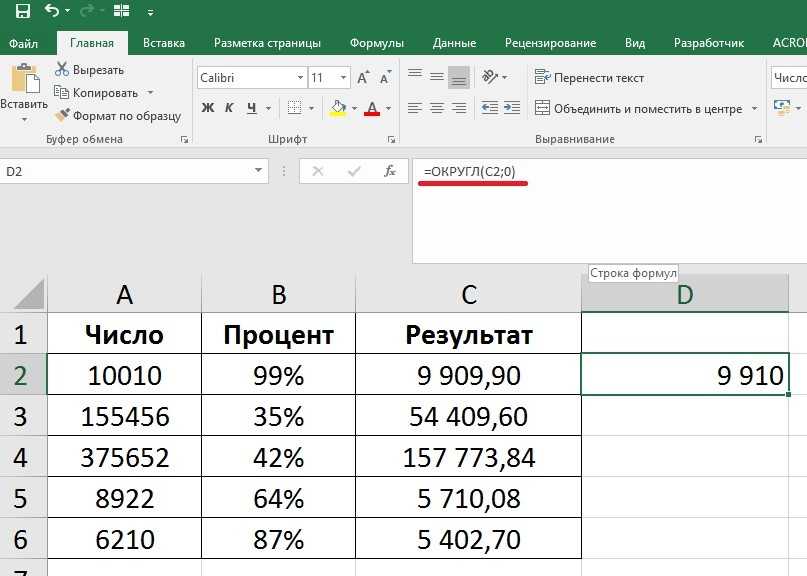This screenshot has height=576, width=807.
Task: Expand the Name Box dropdown arrow
Action: (259, 171)
